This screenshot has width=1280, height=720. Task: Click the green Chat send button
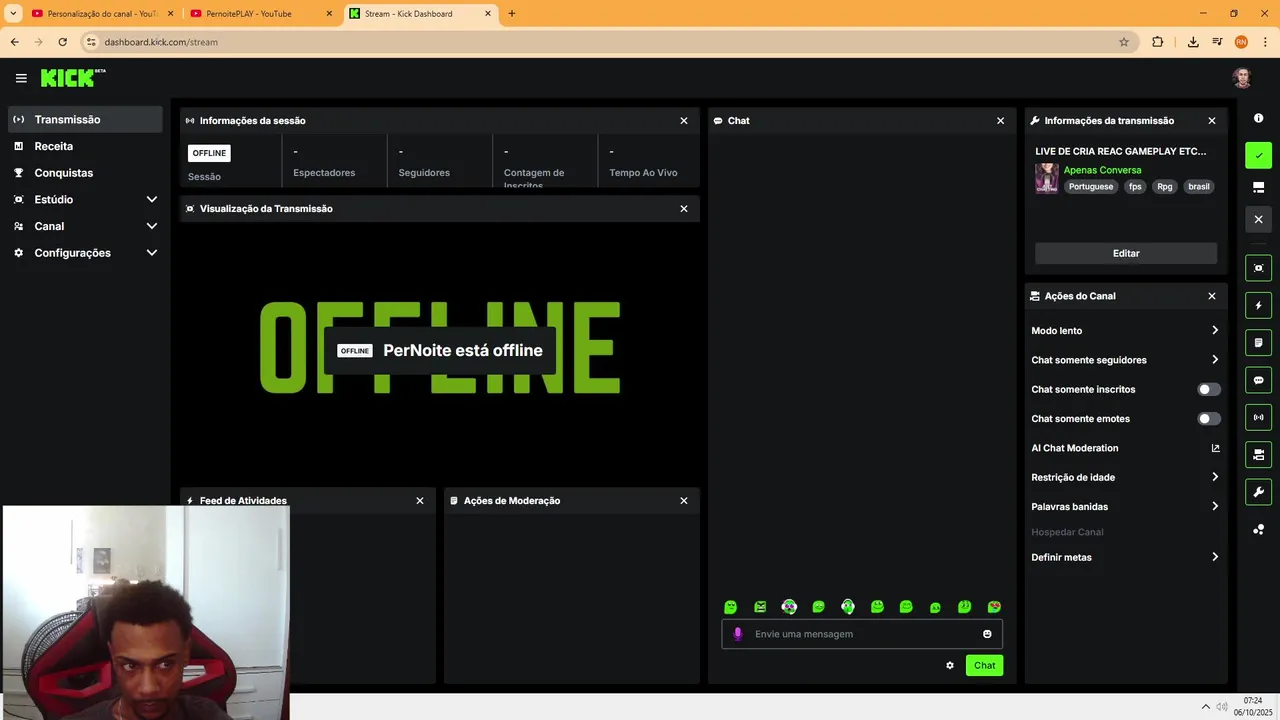click(x=985, y=665)
